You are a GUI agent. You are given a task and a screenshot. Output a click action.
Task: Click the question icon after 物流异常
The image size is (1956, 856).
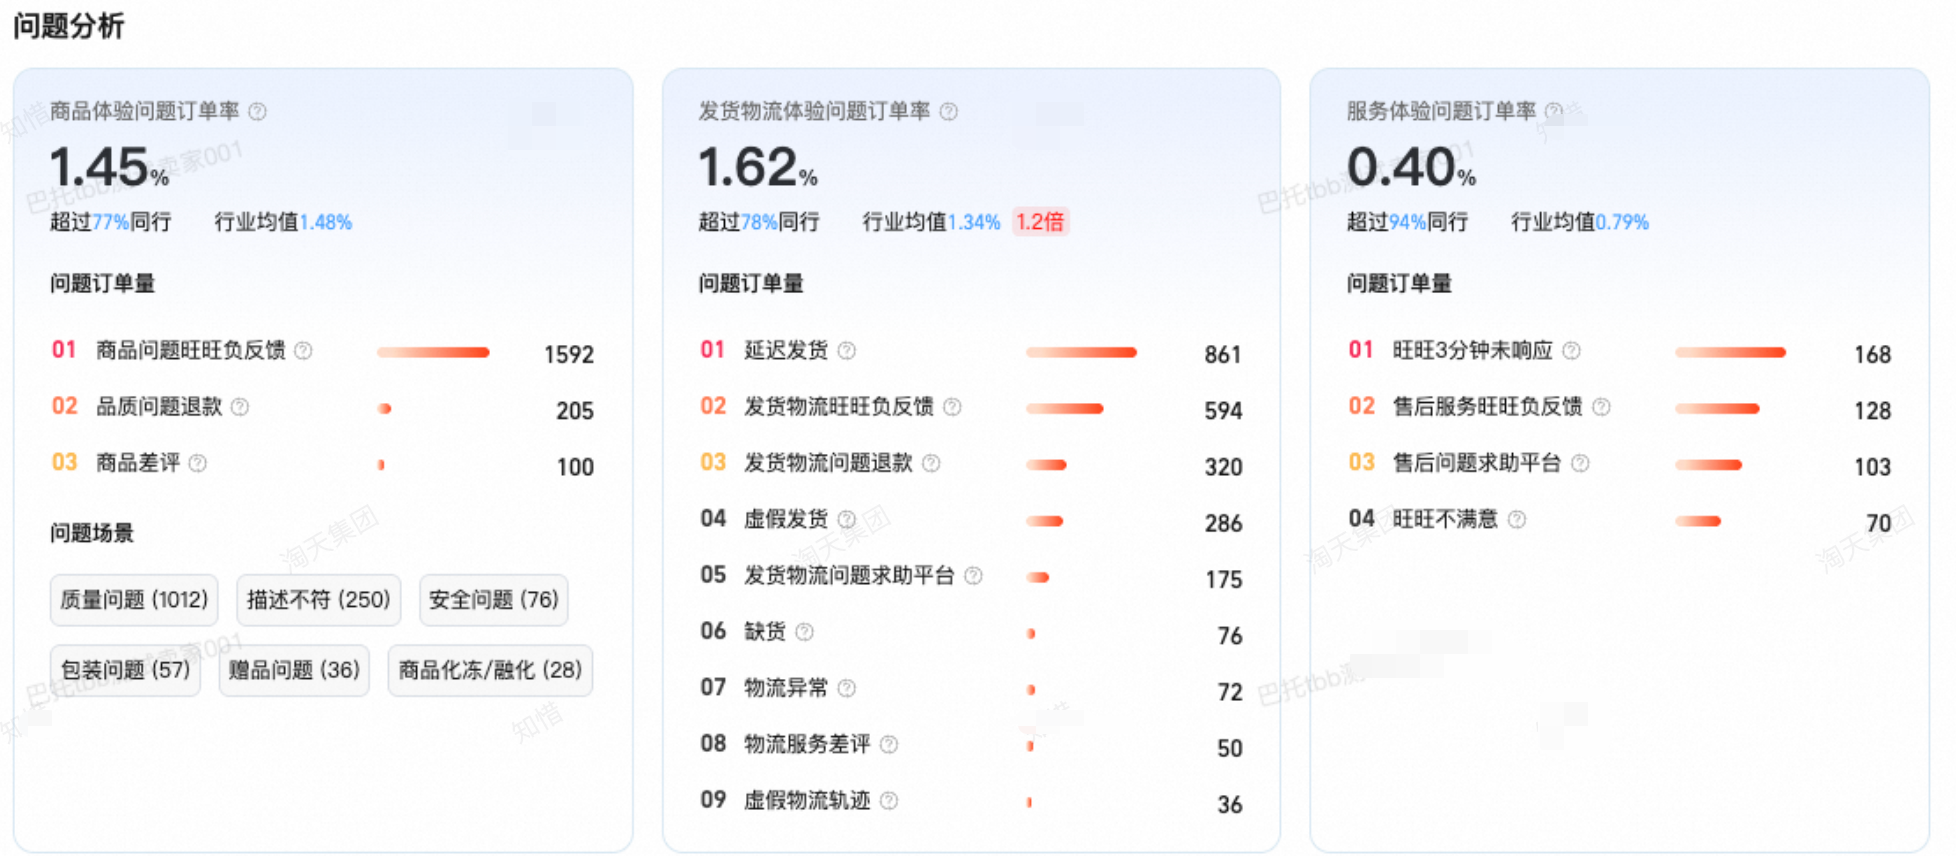847,688
